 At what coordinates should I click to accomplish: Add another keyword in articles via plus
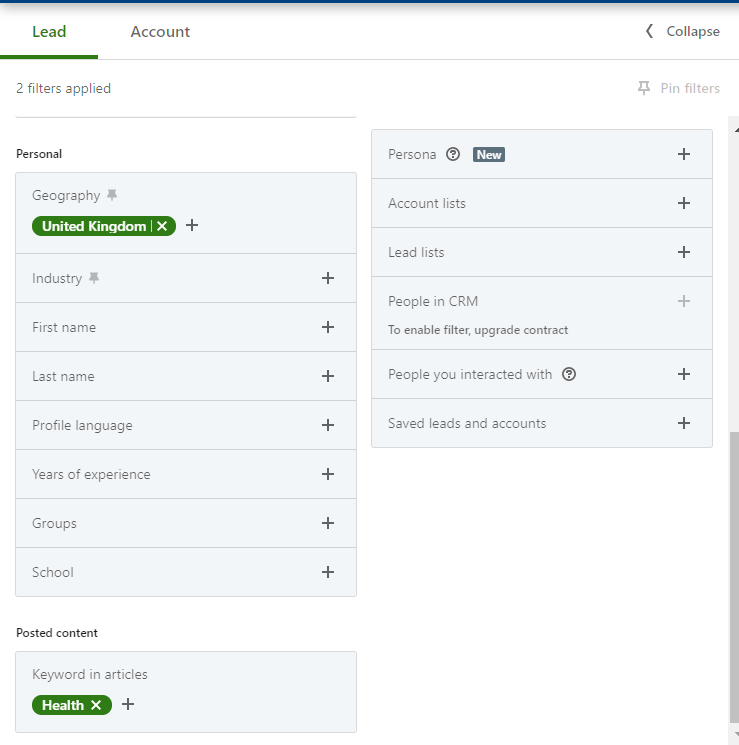click(127, 705)
